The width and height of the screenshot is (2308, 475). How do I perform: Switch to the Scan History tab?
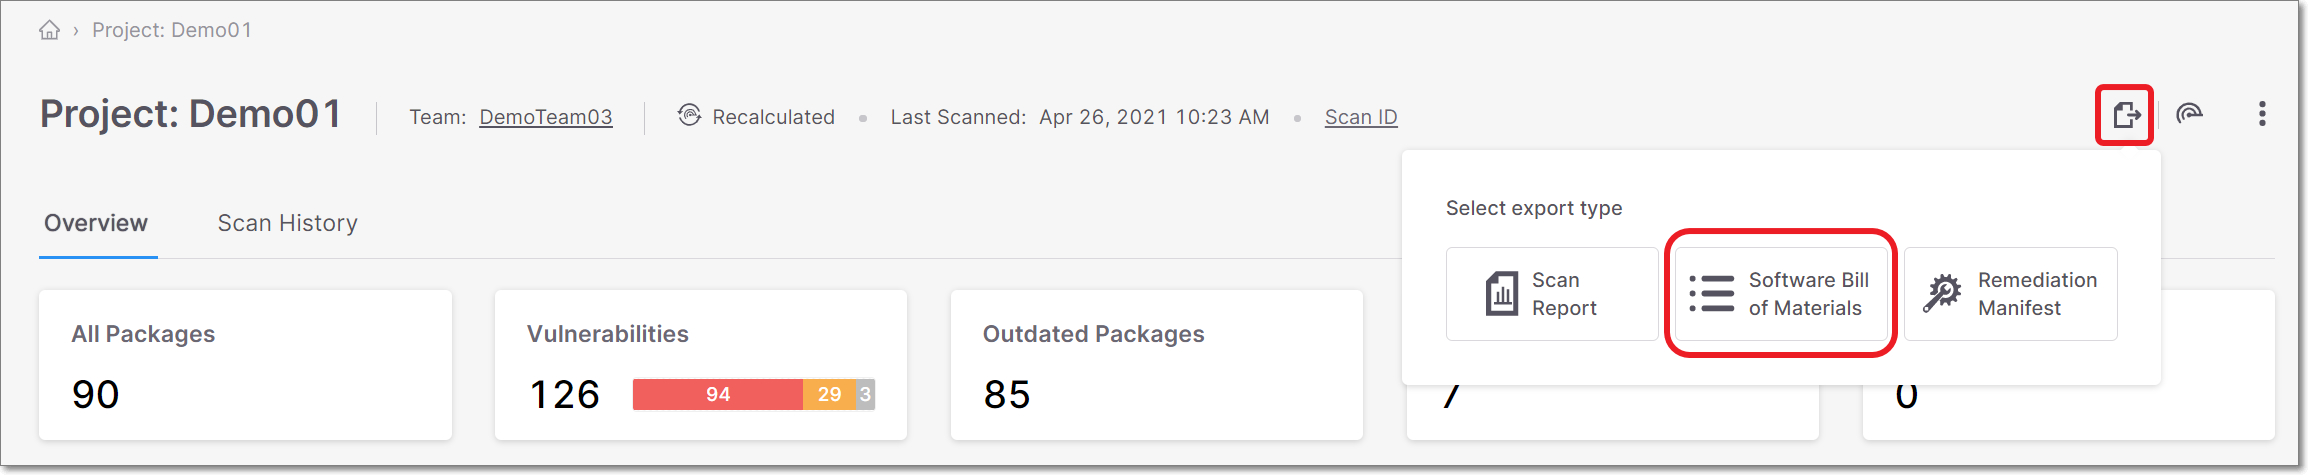[x=288, y=223]
